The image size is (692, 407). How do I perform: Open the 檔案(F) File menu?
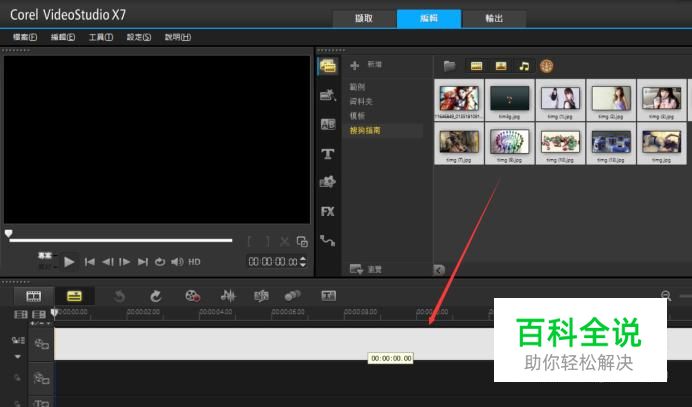[25, 37]
